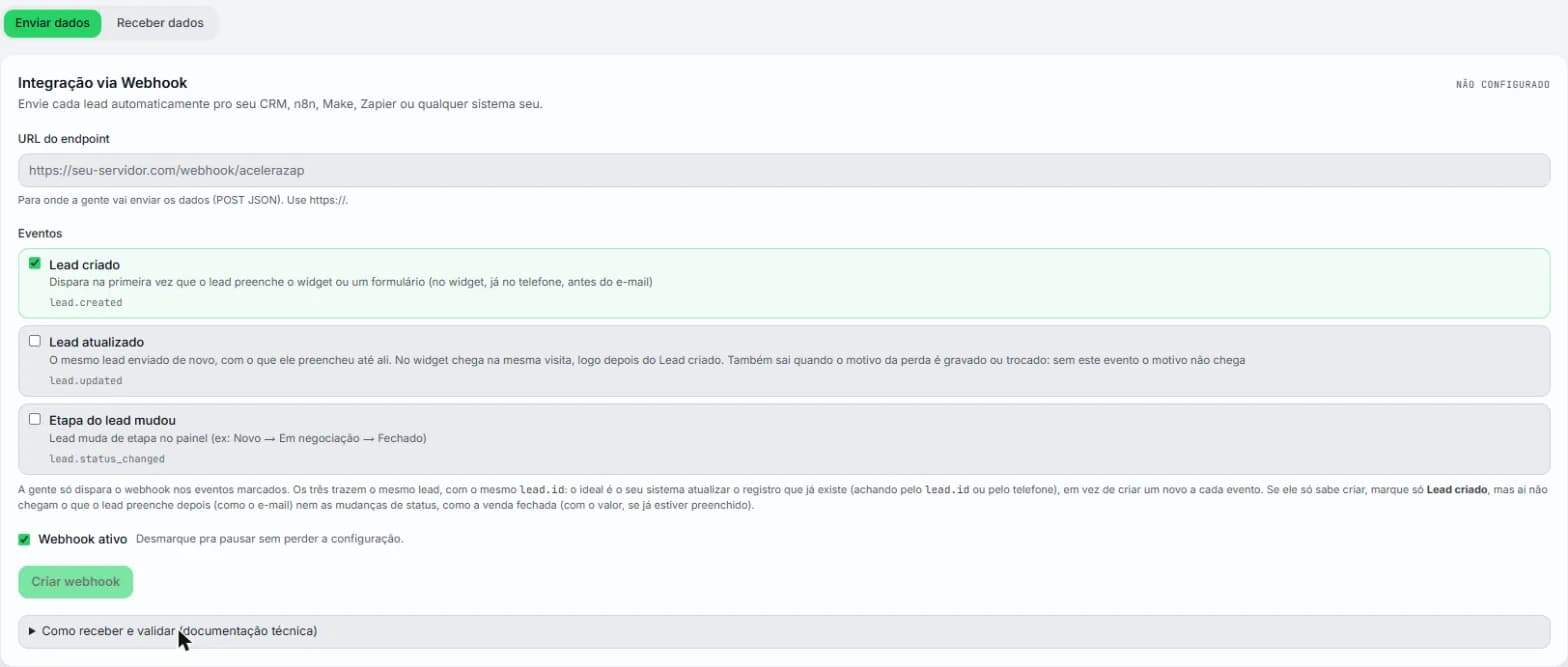Enable the Lead atualizado checkbox

35,341
